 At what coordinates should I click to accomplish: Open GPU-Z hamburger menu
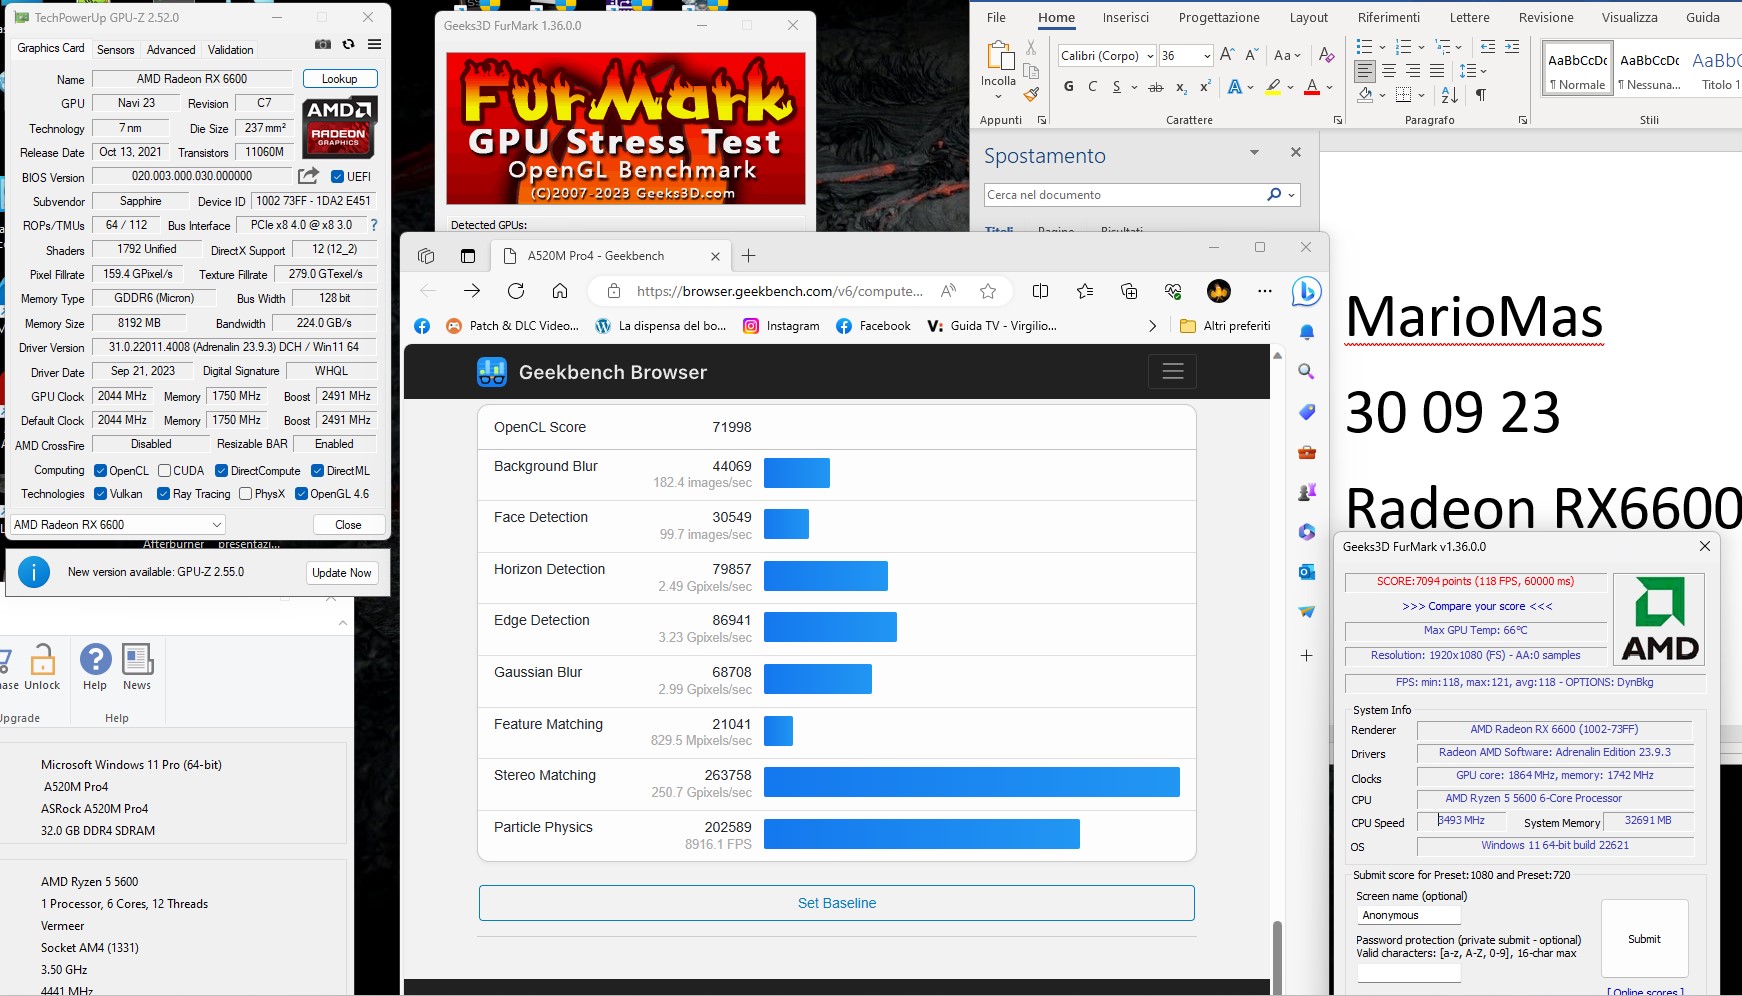(374, 45)
